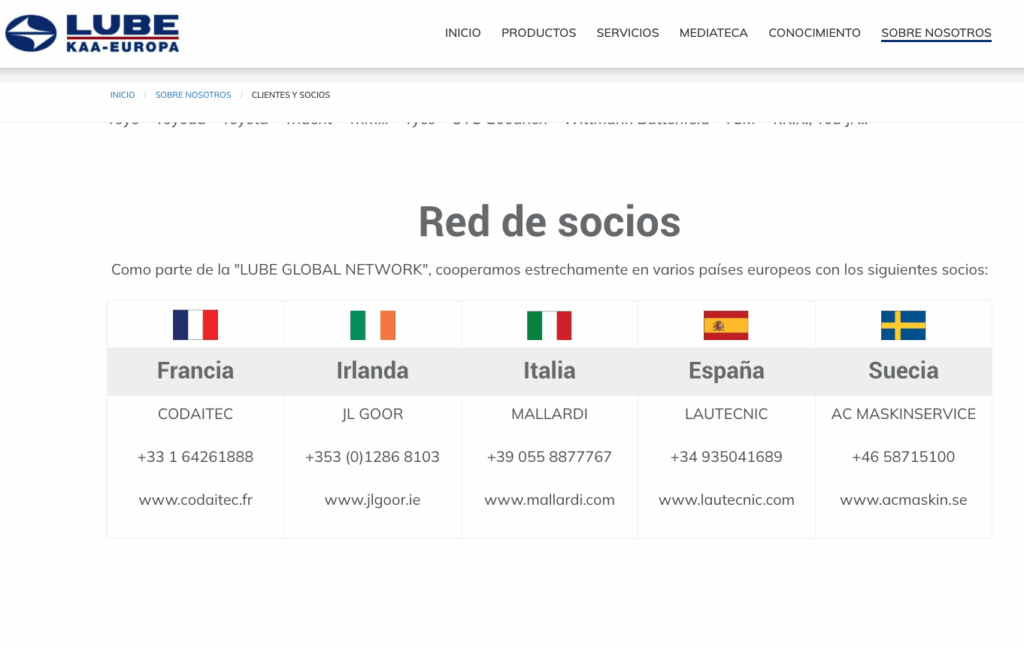
Task: Click the Ireland flag icon
Action: point(372,325)
